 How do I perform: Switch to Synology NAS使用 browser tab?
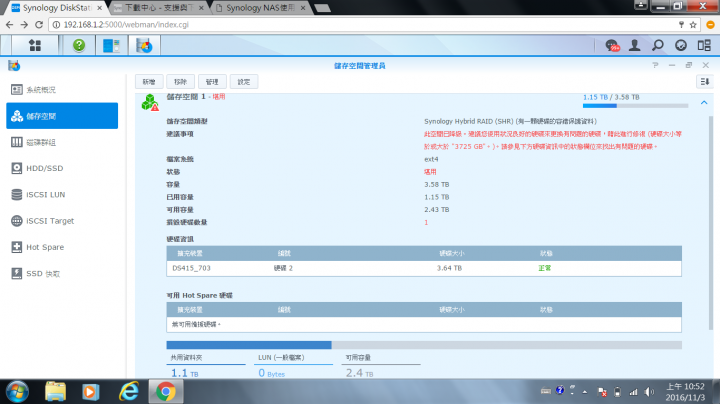click(x=260, y=8)
